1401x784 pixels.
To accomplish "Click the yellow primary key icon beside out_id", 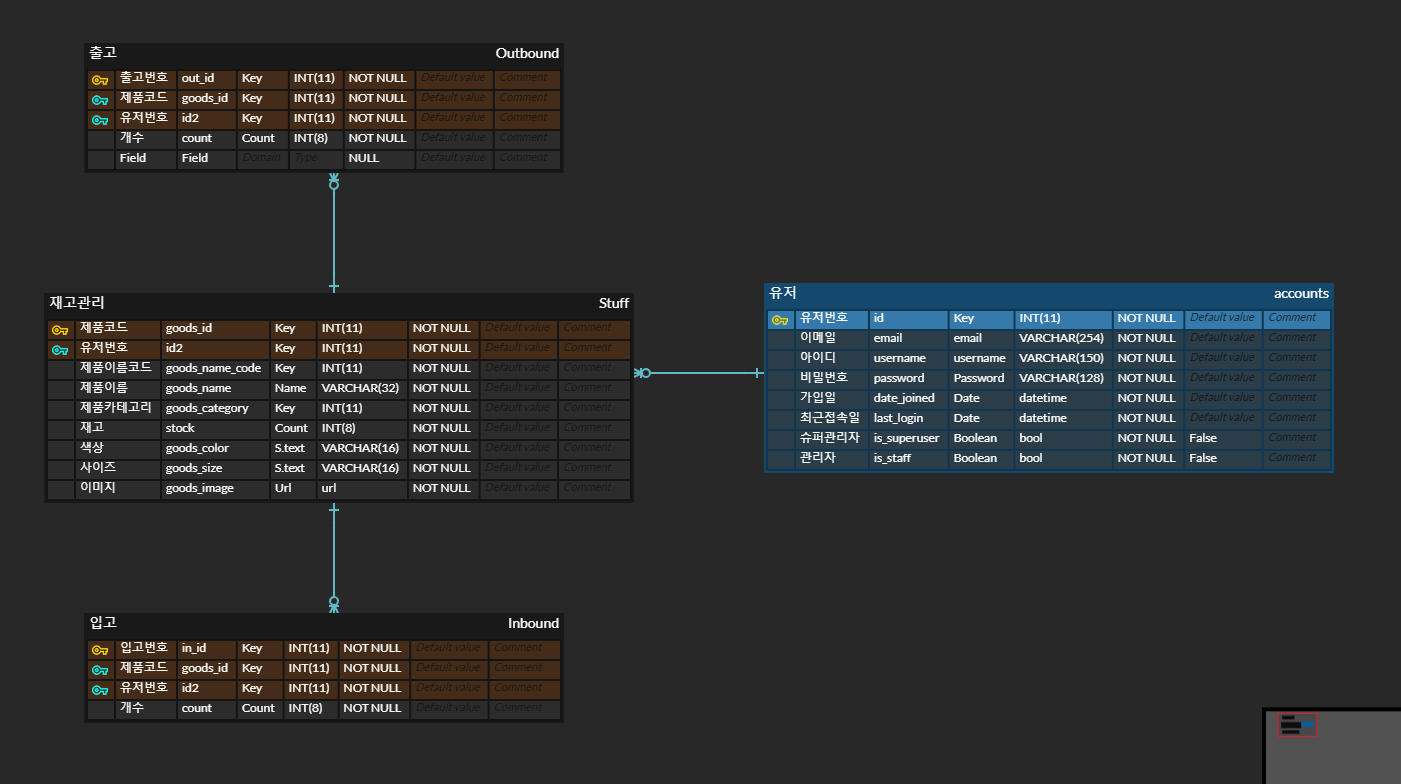I will (x=100, y=79).
